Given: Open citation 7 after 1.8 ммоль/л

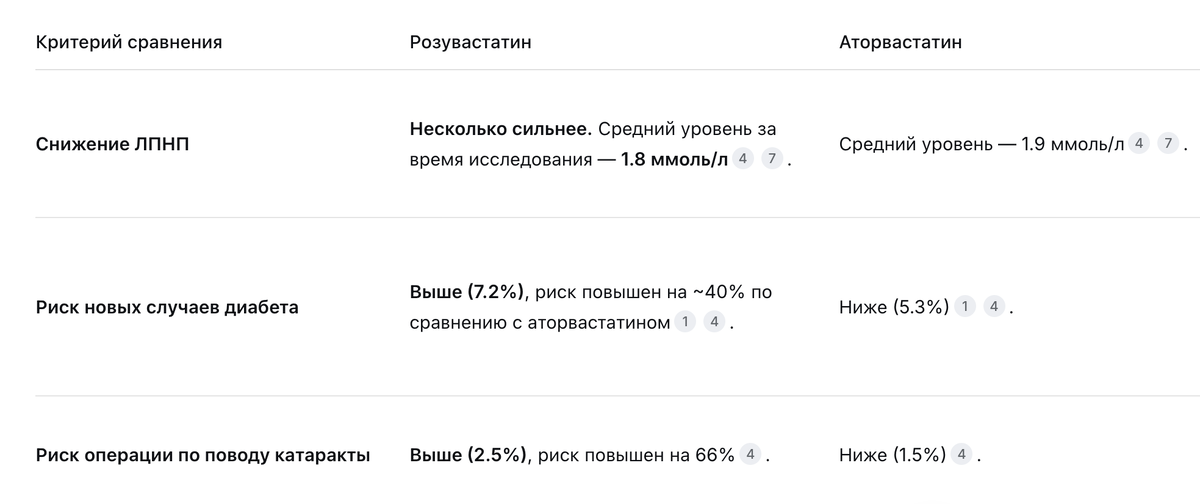Looking at the screenshot, I should pyautogui.click(x=771, y=159).
